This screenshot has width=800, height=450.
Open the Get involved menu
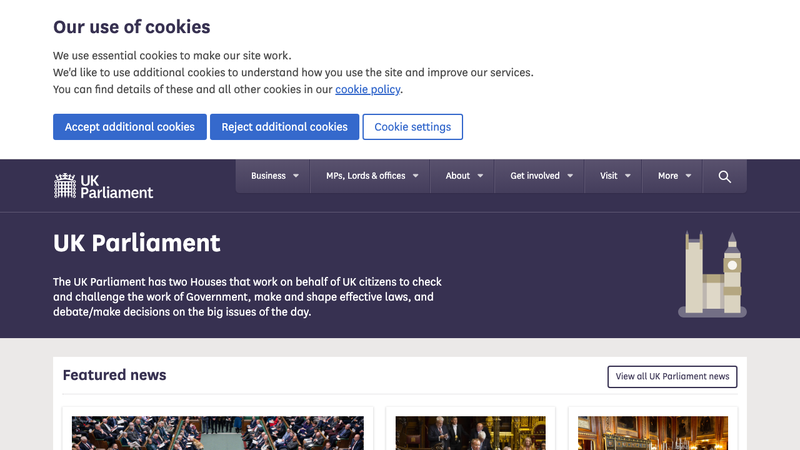tap(541, 176)
